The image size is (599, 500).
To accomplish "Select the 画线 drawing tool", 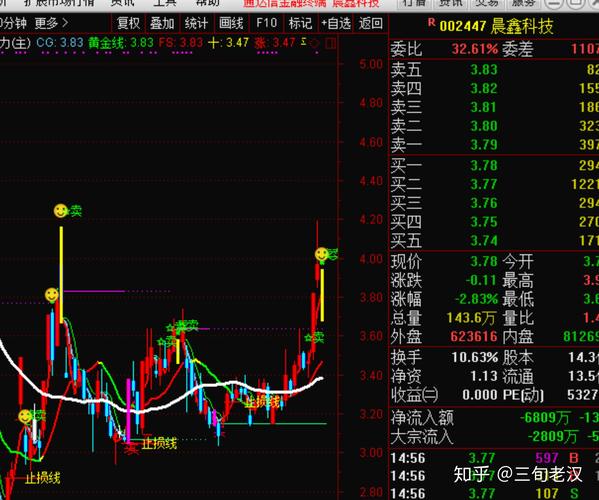I will (x=231, y=23).
